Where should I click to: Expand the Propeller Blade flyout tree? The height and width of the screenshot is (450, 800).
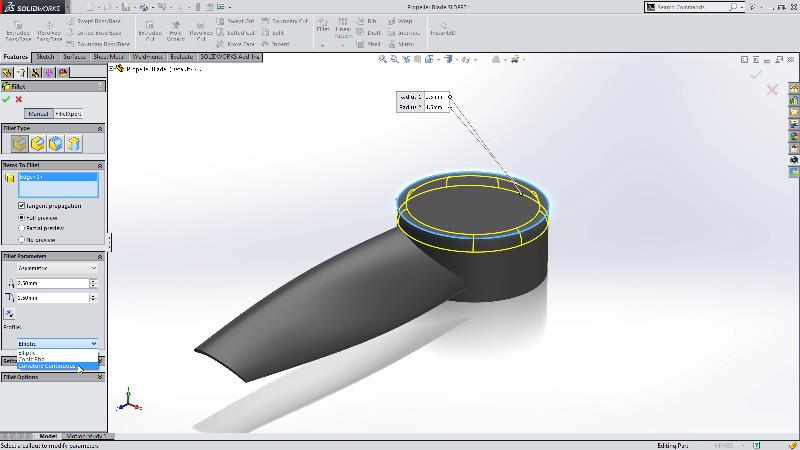coord(111,68)
